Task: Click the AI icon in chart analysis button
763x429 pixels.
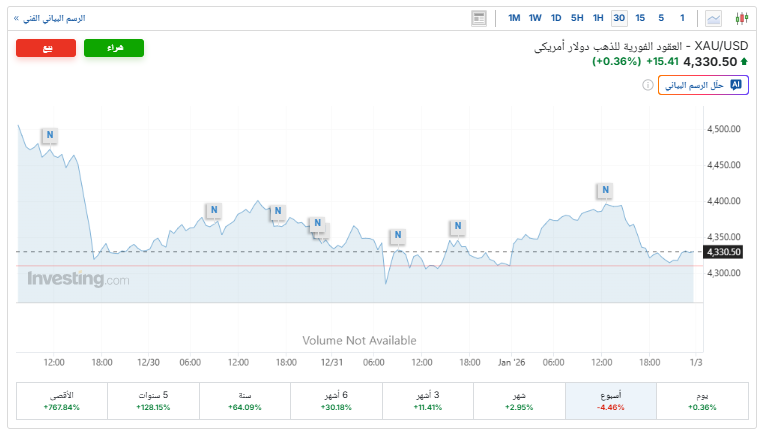Action: 737,86
